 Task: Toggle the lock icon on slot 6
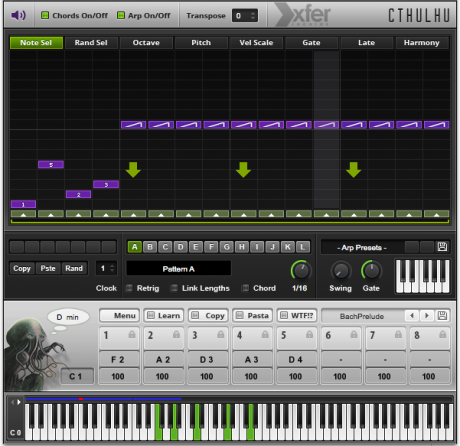click(354, 335)
